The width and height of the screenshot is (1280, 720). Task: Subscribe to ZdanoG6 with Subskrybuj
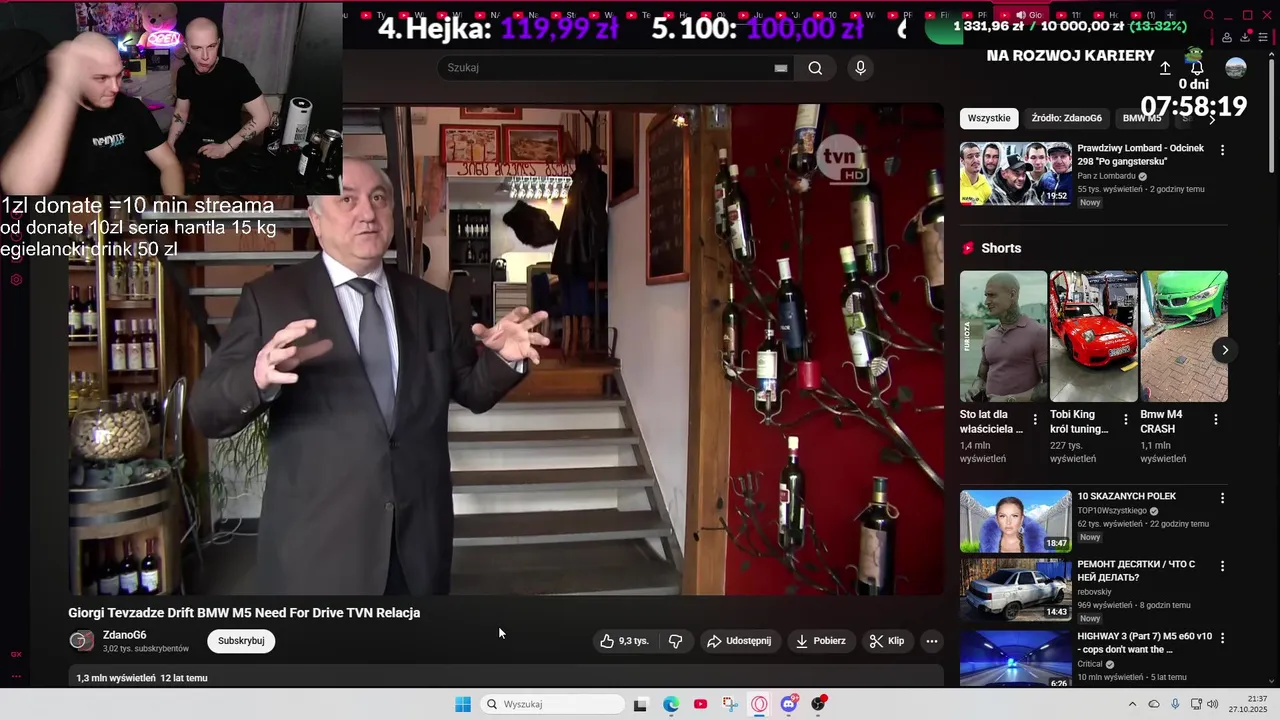[x=241, y=641]
